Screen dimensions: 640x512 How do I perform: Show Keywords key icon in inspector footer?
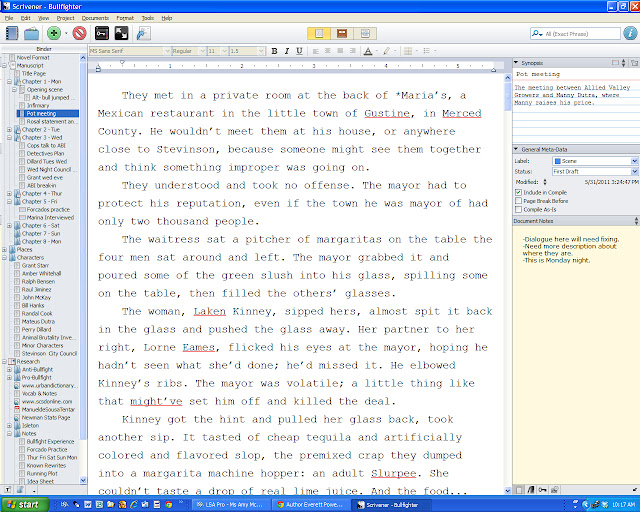pyautogui.click(x=542, y=490)
